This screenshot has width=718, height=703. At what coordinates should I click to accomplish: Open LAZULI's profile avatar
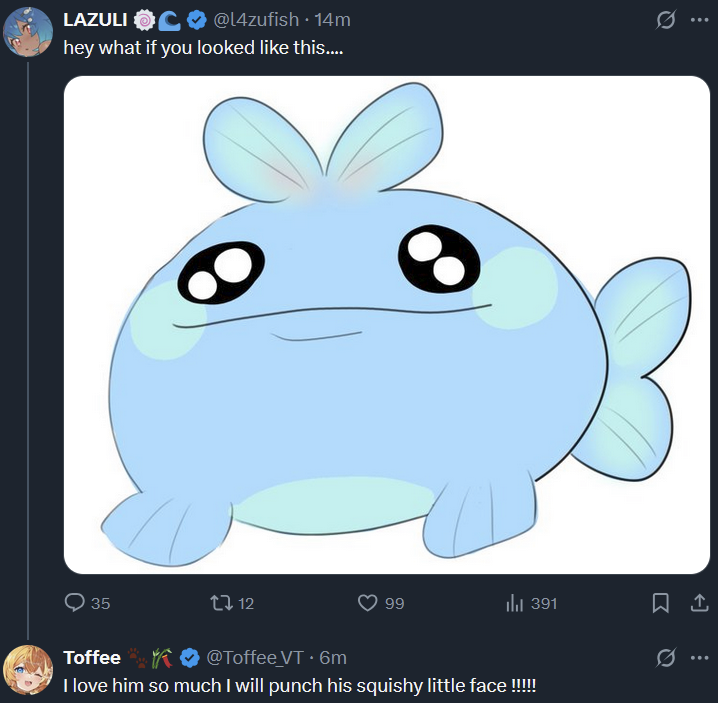pos(27,31)
